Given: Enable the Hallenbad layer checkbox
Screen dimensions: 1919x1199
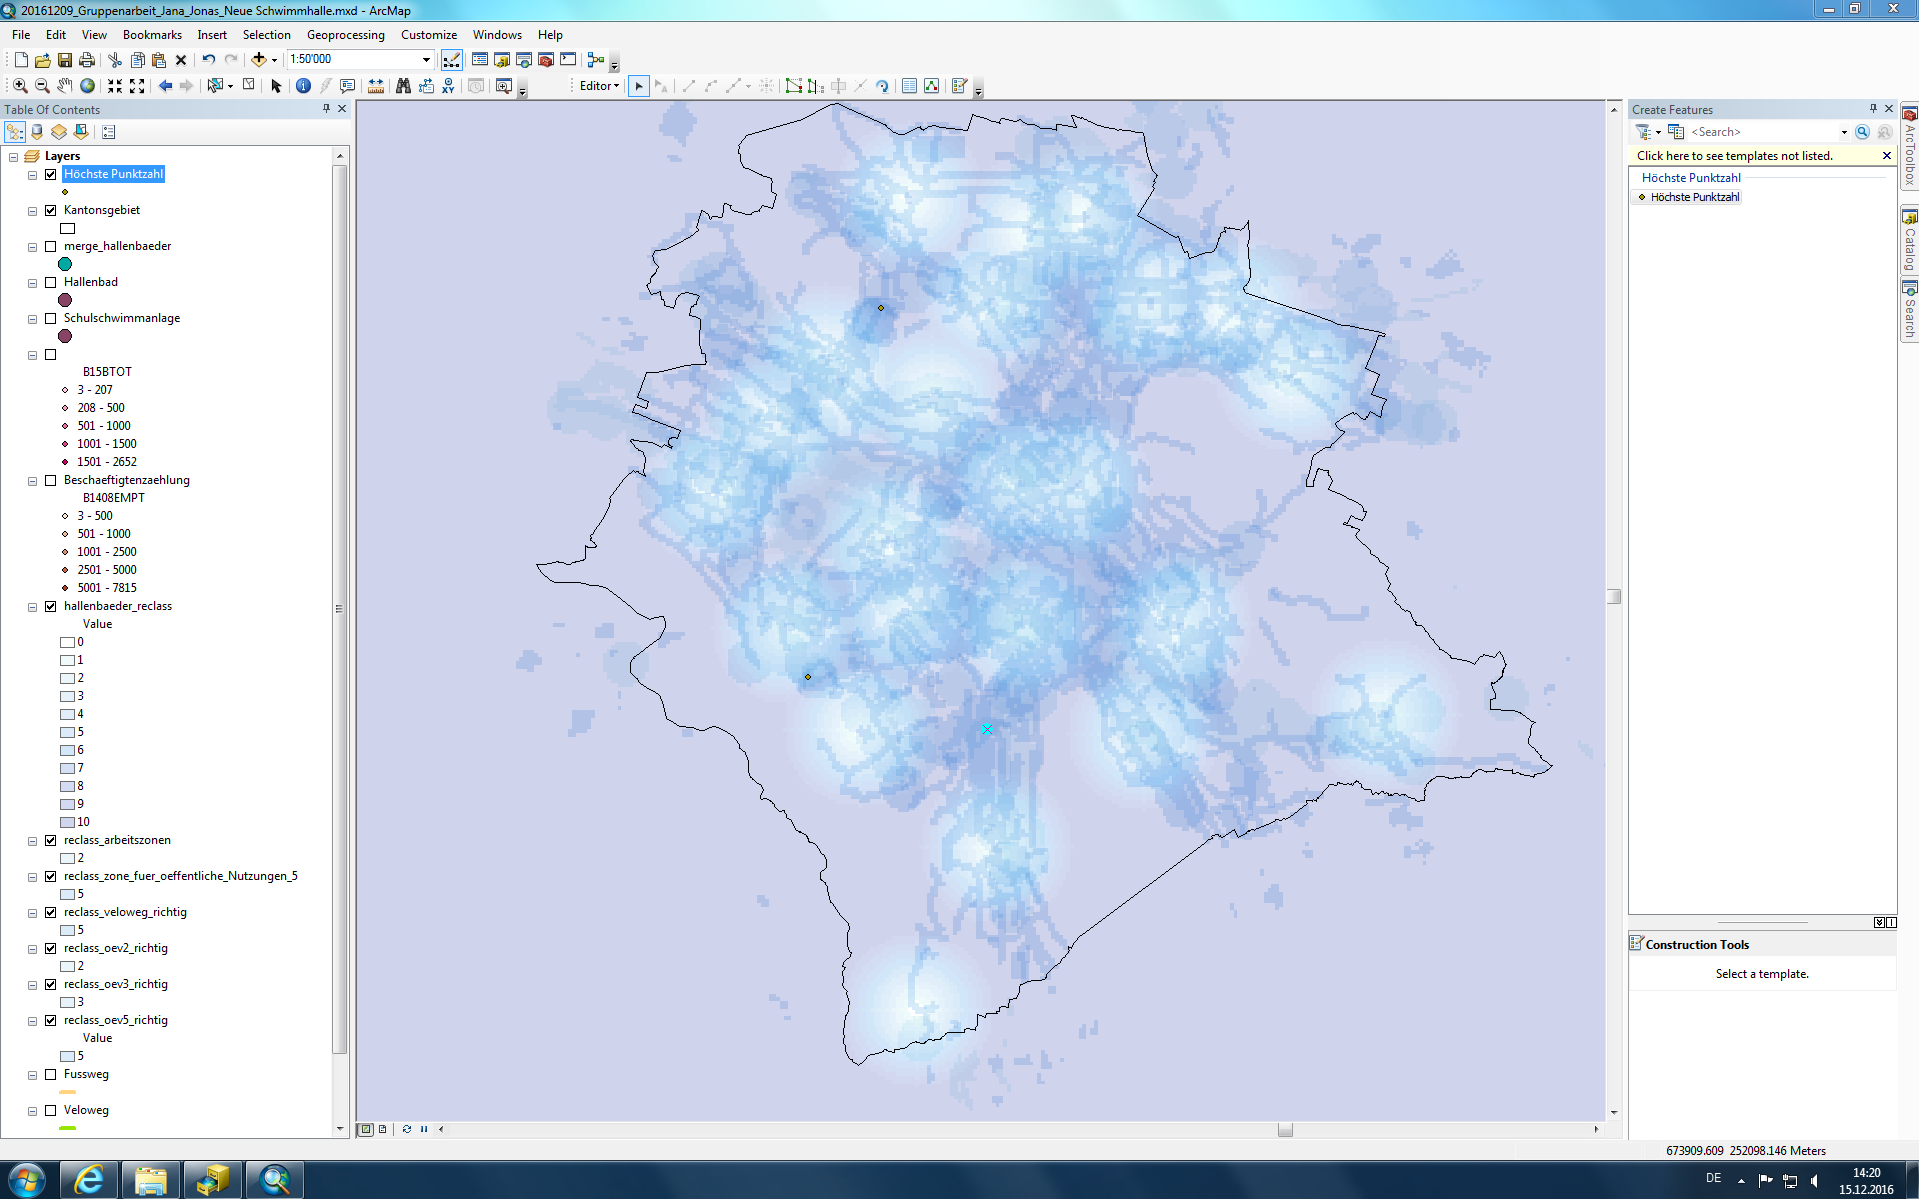Looking at the screenshot, I should 51,282.
